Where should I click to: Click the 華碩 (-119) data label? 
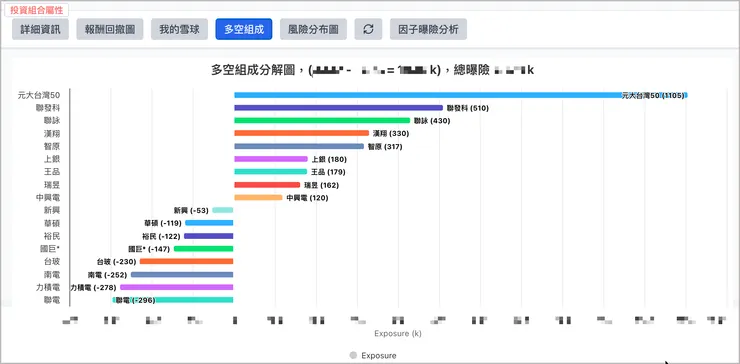(x=162, y=223)
